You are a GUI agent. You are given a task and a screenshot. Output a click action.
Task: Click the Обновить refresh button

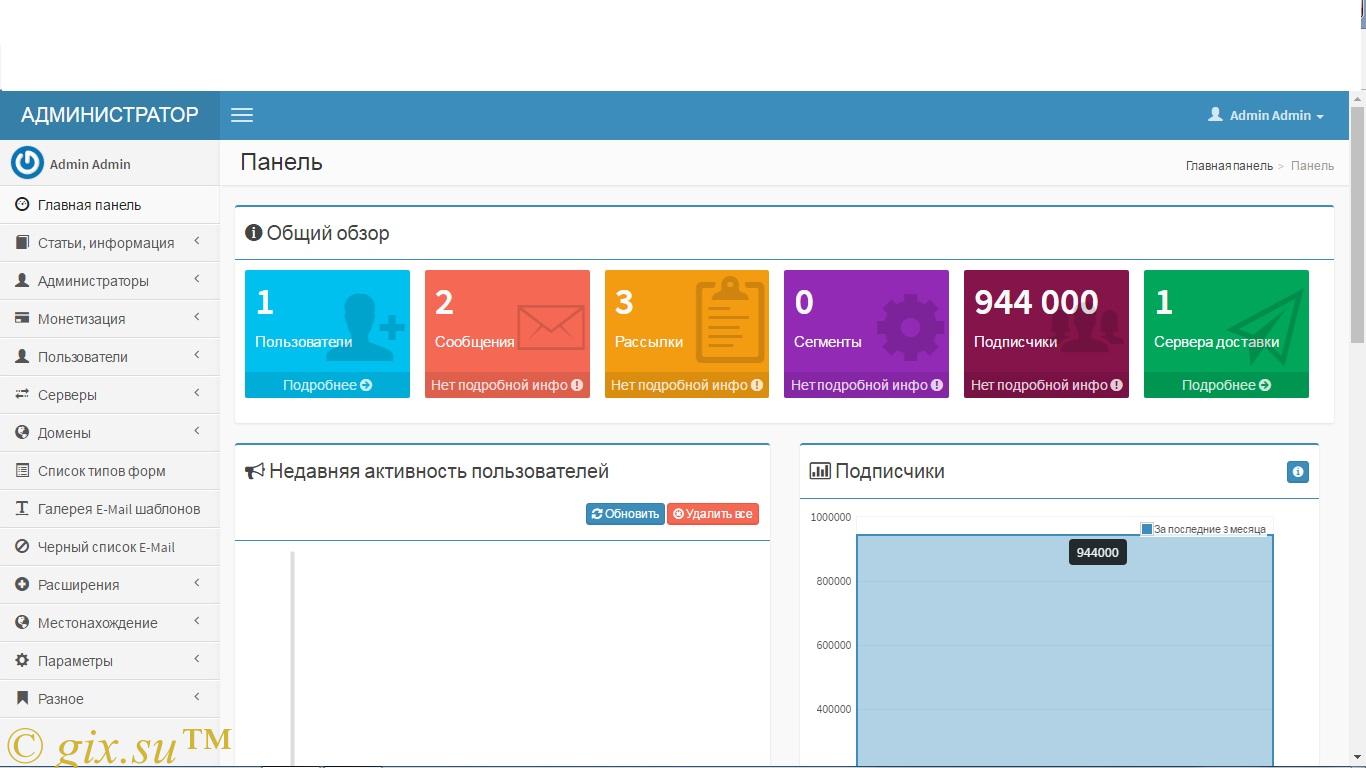pyautogui.click(x=625, y=514)
